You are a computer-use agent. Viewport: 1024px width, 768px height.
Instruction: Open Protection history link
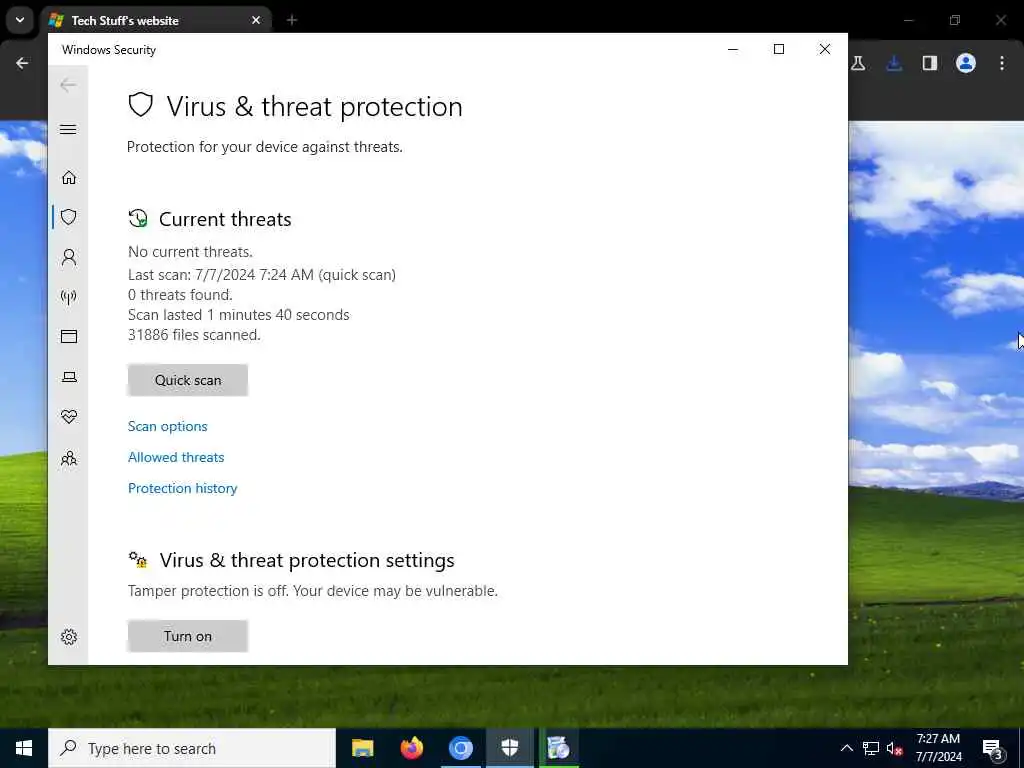(x=183, y=488)
